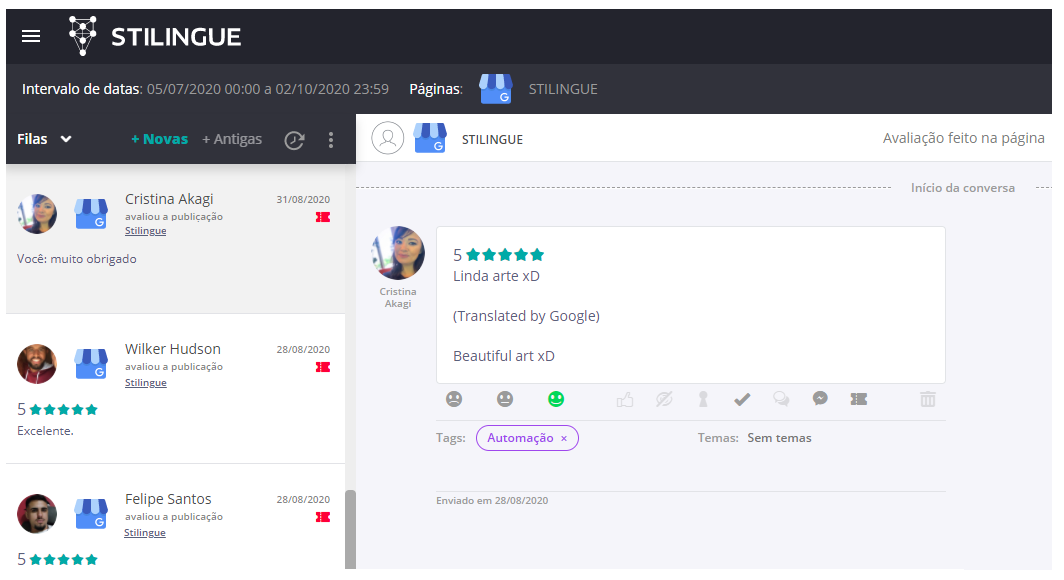Open ticket flag for Wilker Hudson
The image size is (1064, 580).
click(323, 367)
